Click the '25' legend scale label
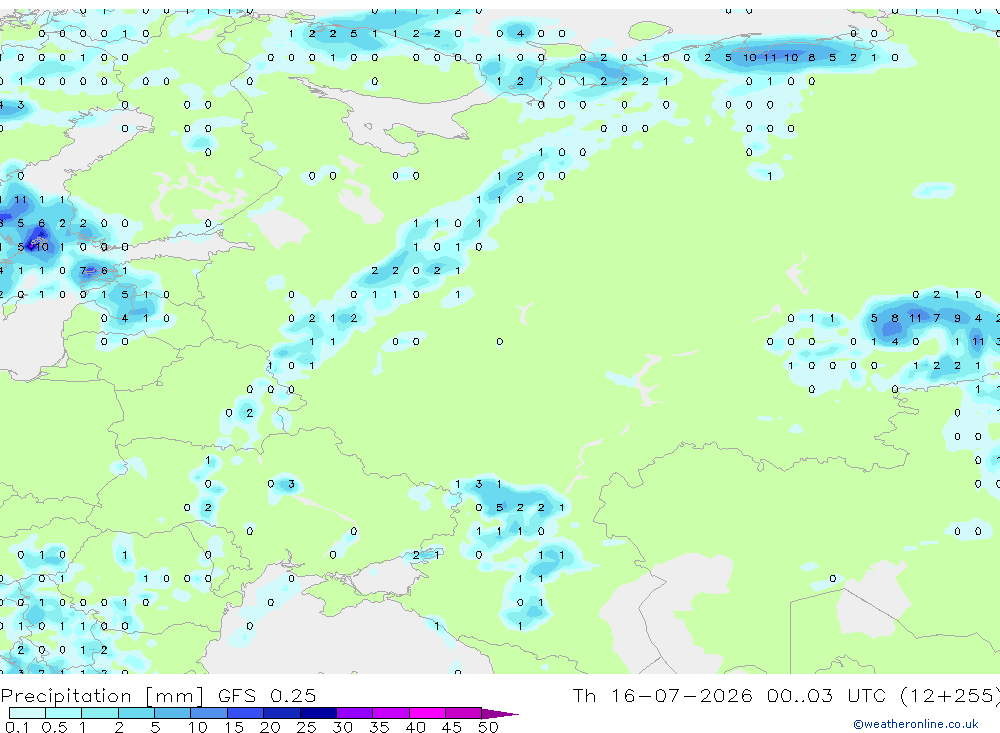The image size is (1000, 733). (306, 727)
